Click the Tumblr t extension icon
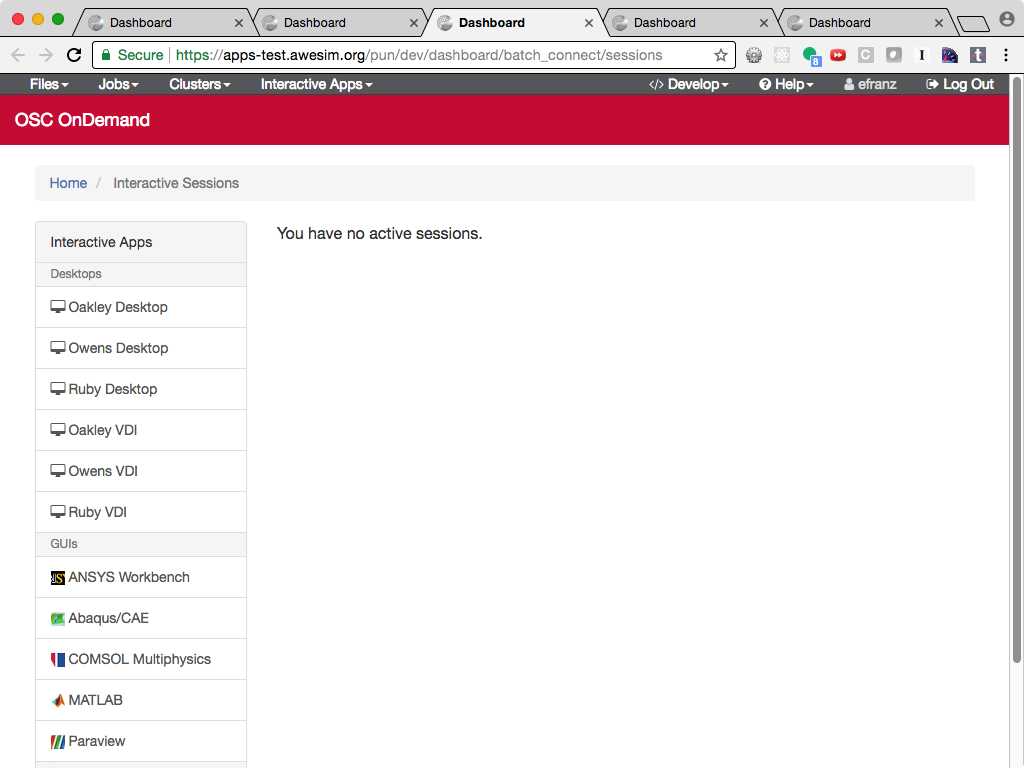This screenshot has height=768, width=1024. [978, 56]
